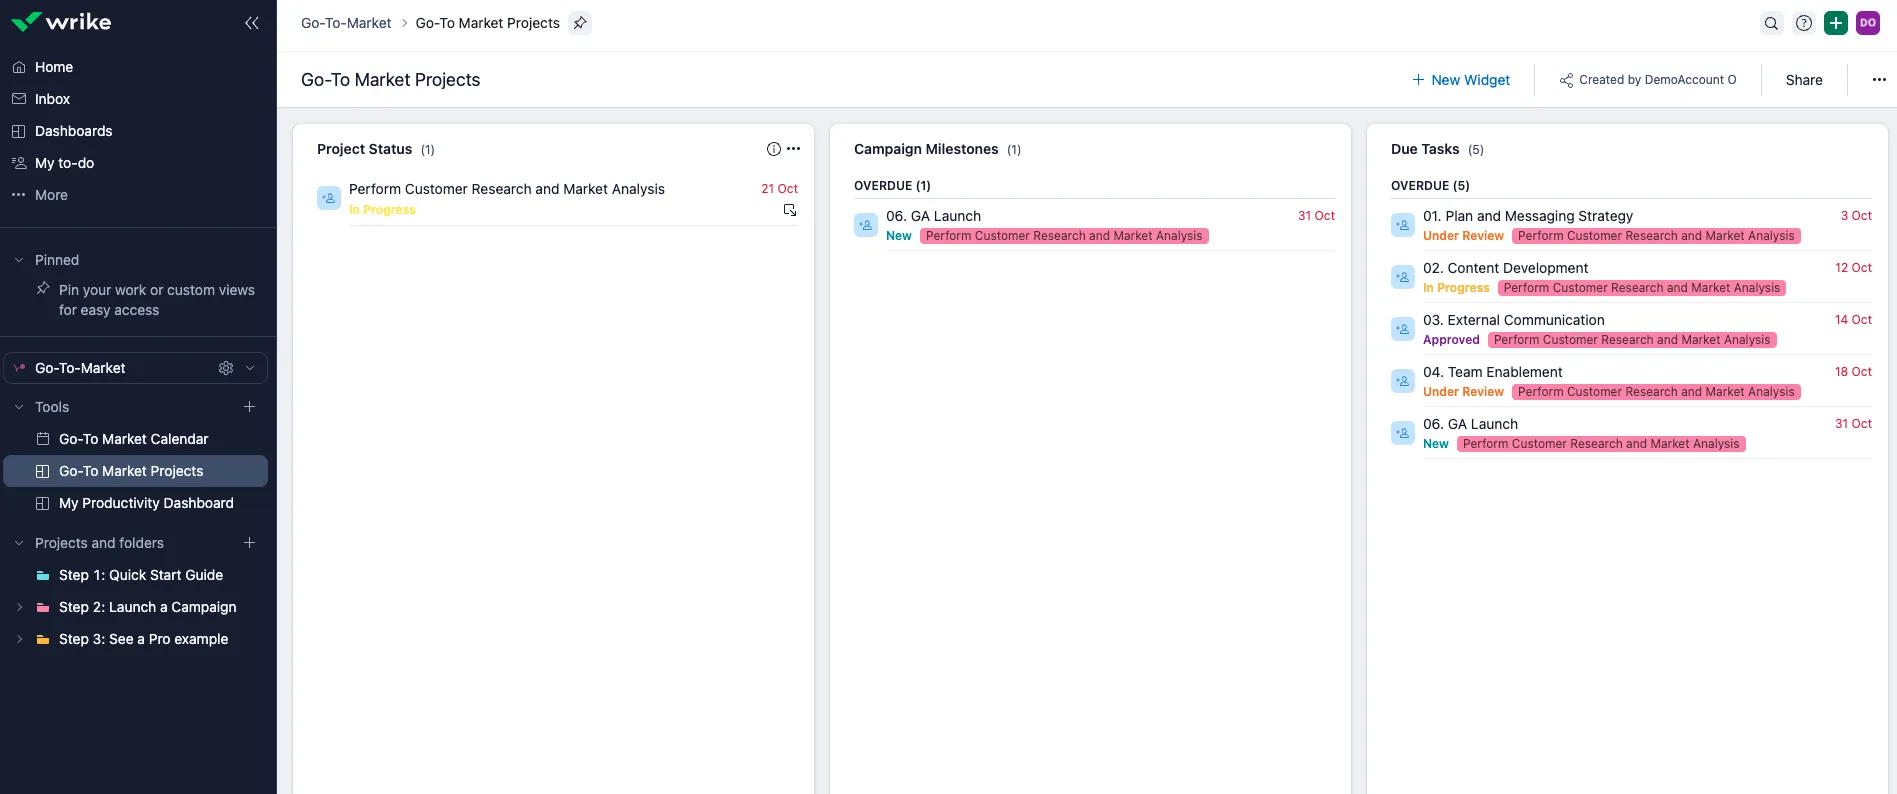Screen dimensions: 1897x794
Task: Click assignee icon for 02. Content Development
Action: click(x=1403, y=277)
